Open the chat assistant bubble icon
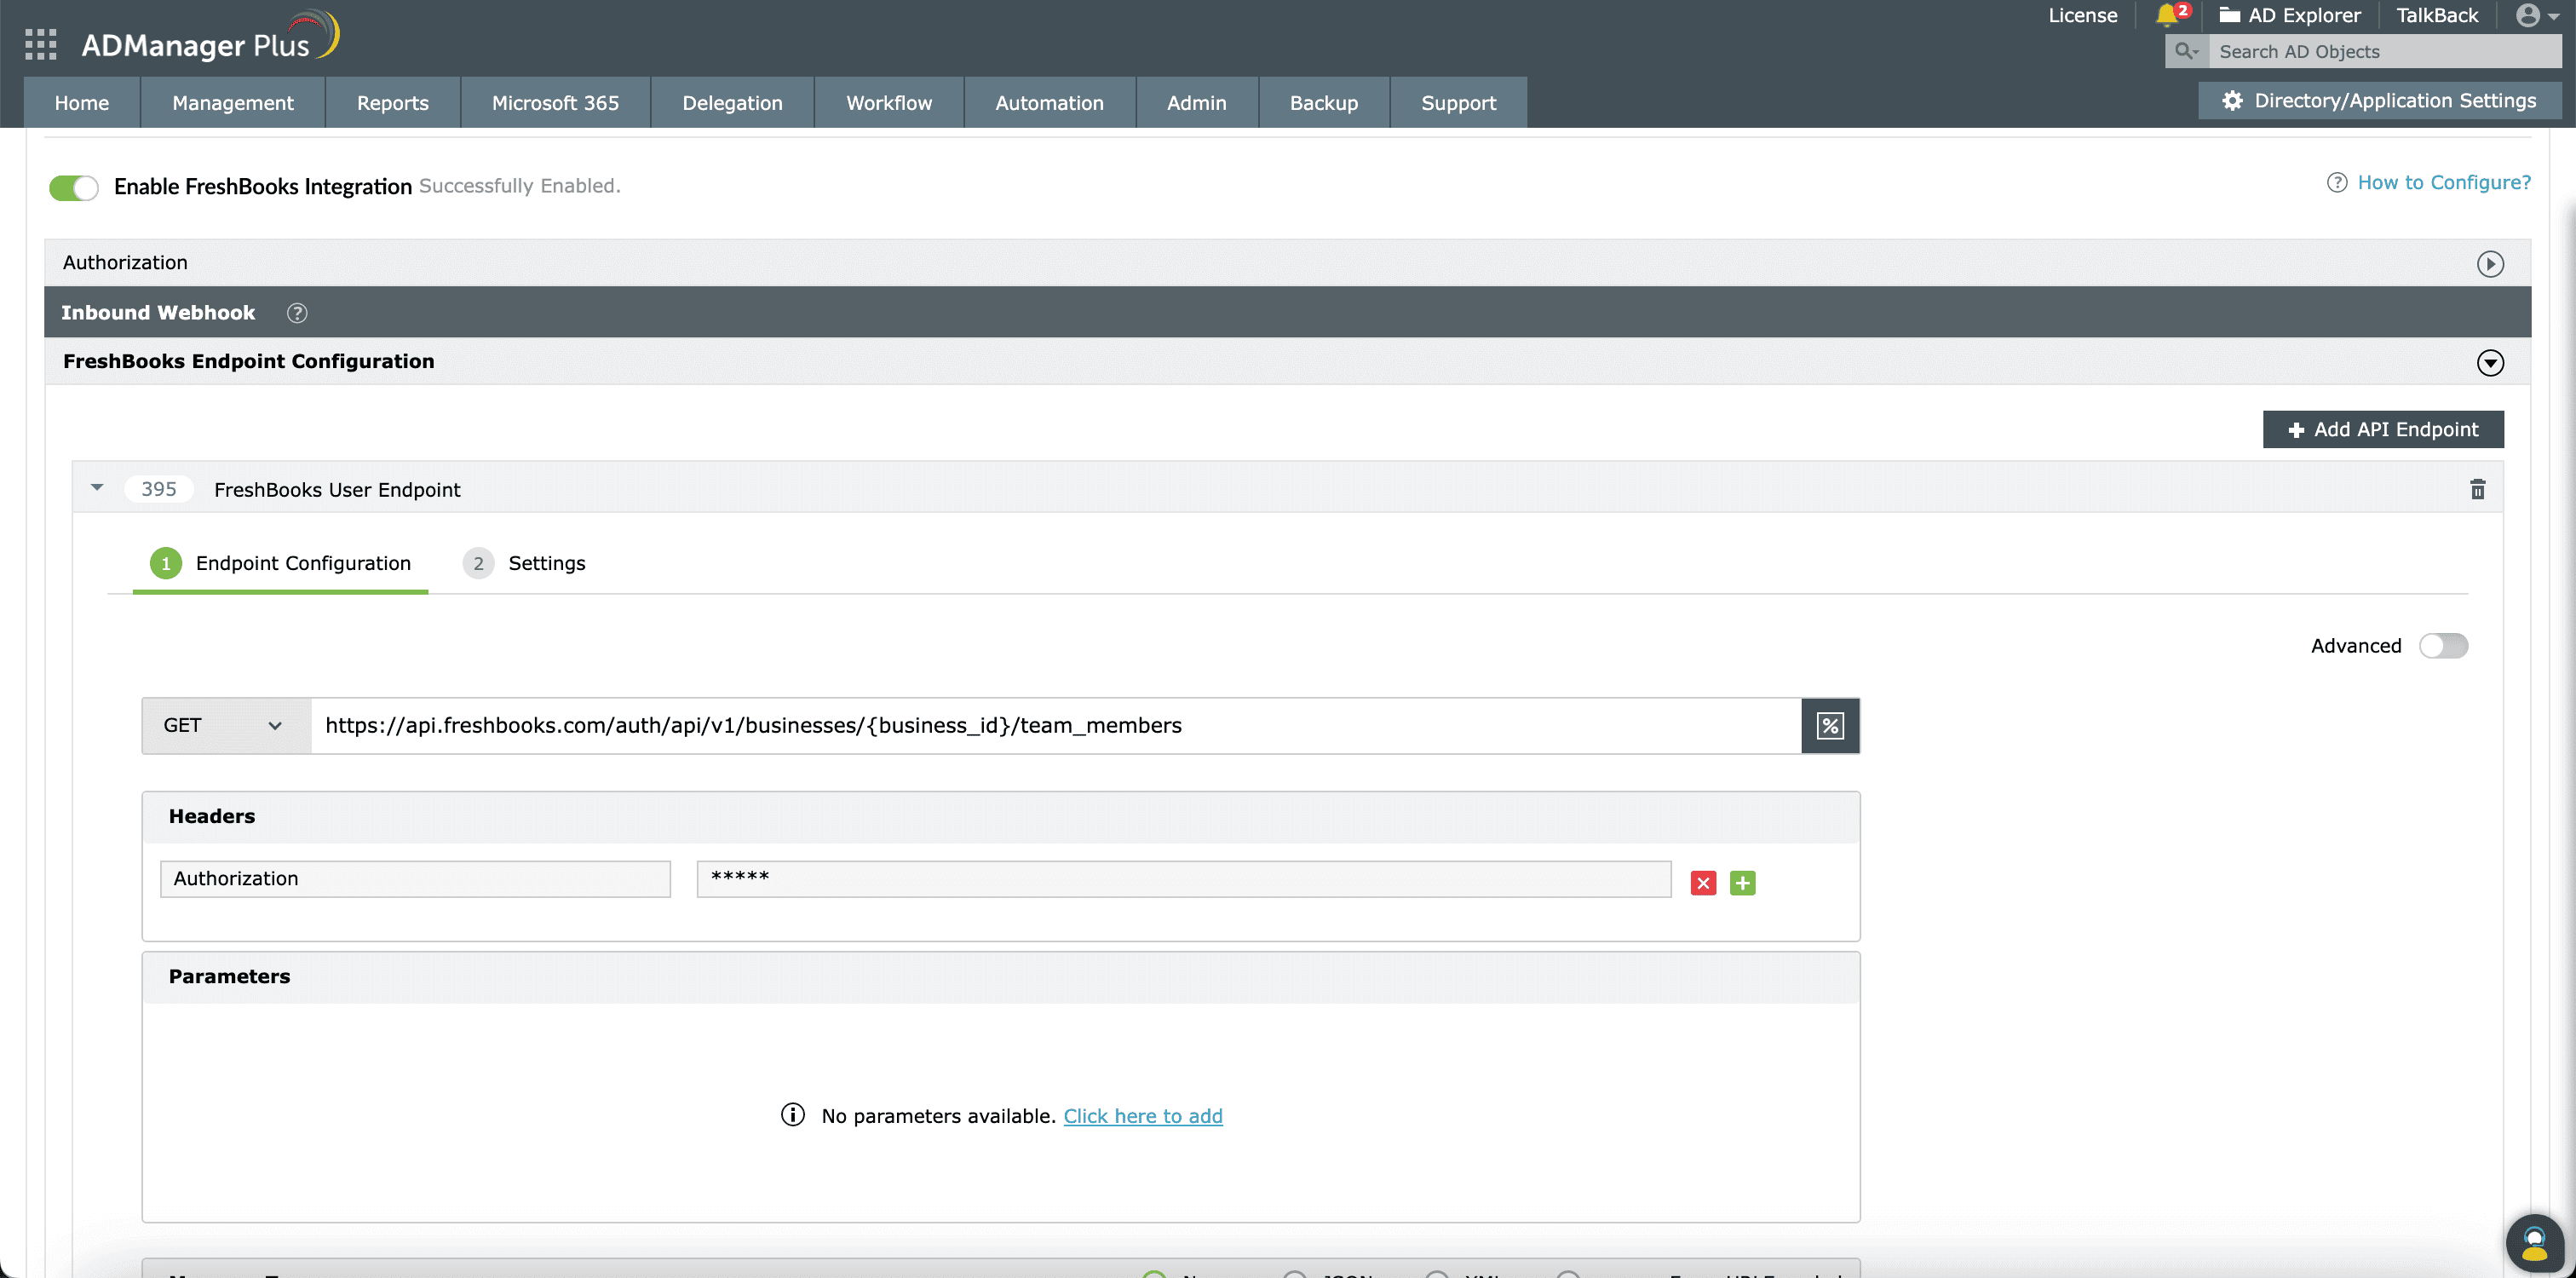This screenshot has width=2576, height=1278. click(2533, 1243)
